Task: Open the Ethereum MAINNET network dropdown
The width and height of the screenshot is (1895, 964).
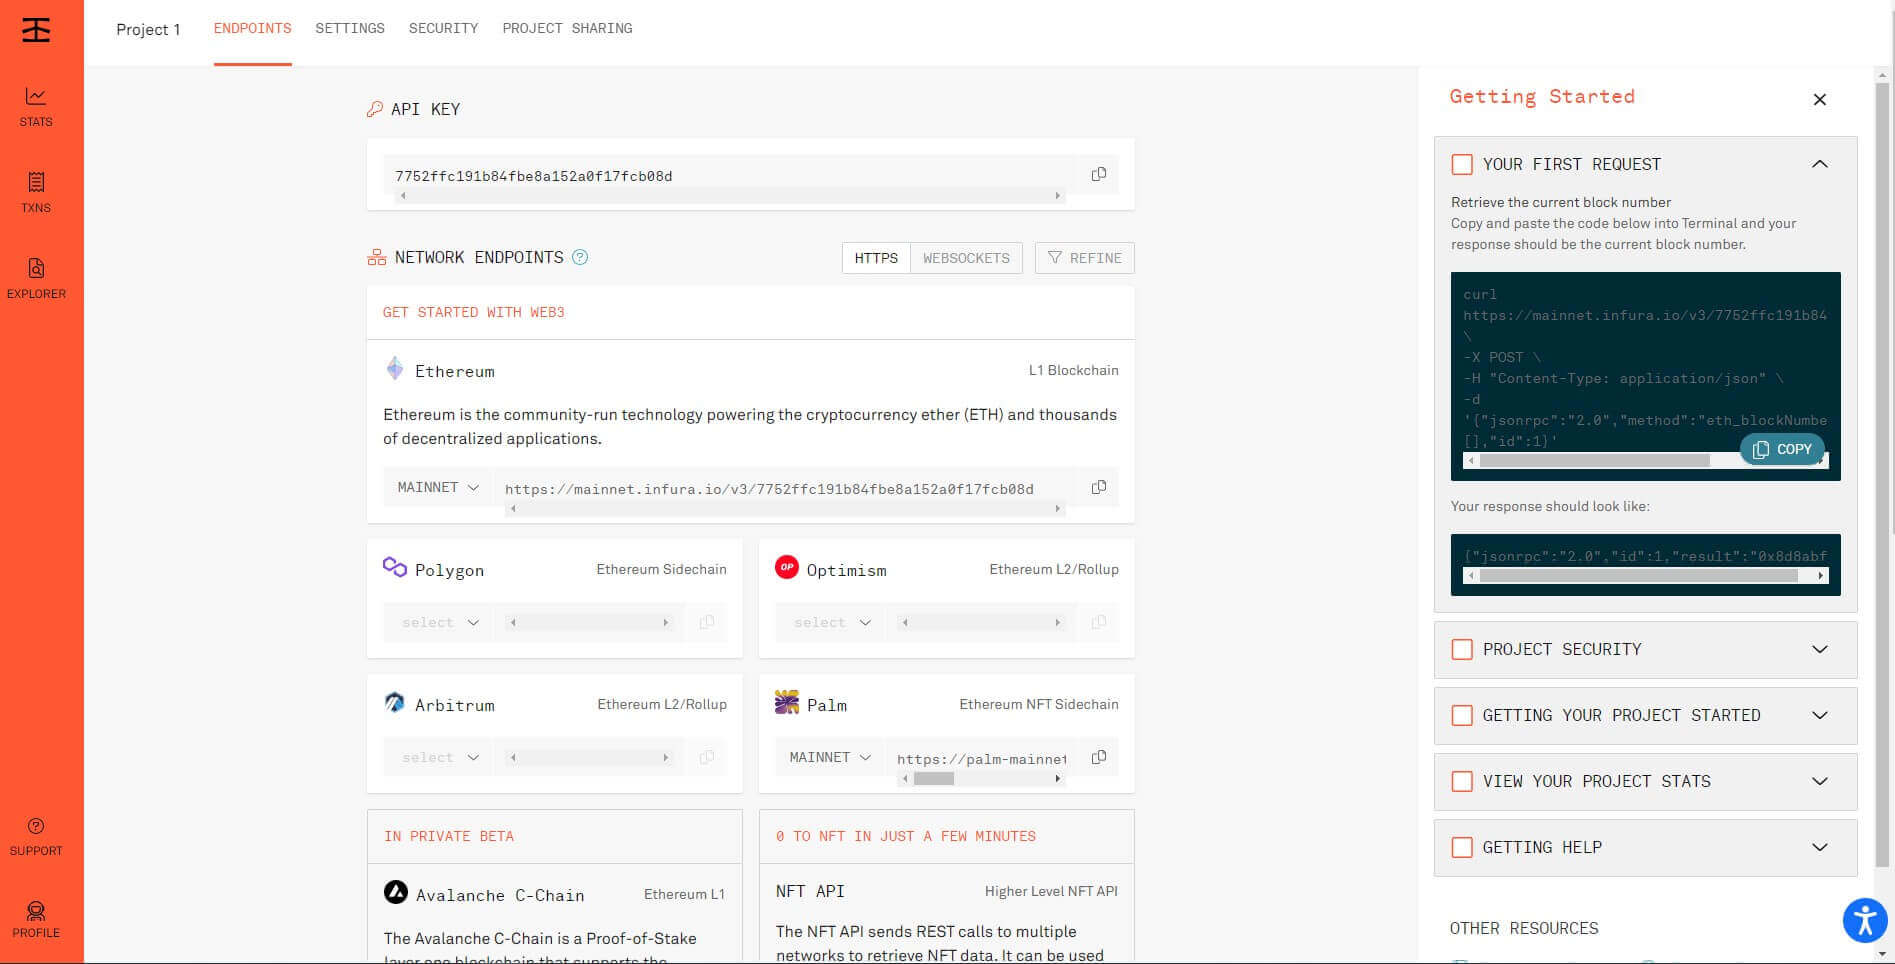Action: coord(438,487)
